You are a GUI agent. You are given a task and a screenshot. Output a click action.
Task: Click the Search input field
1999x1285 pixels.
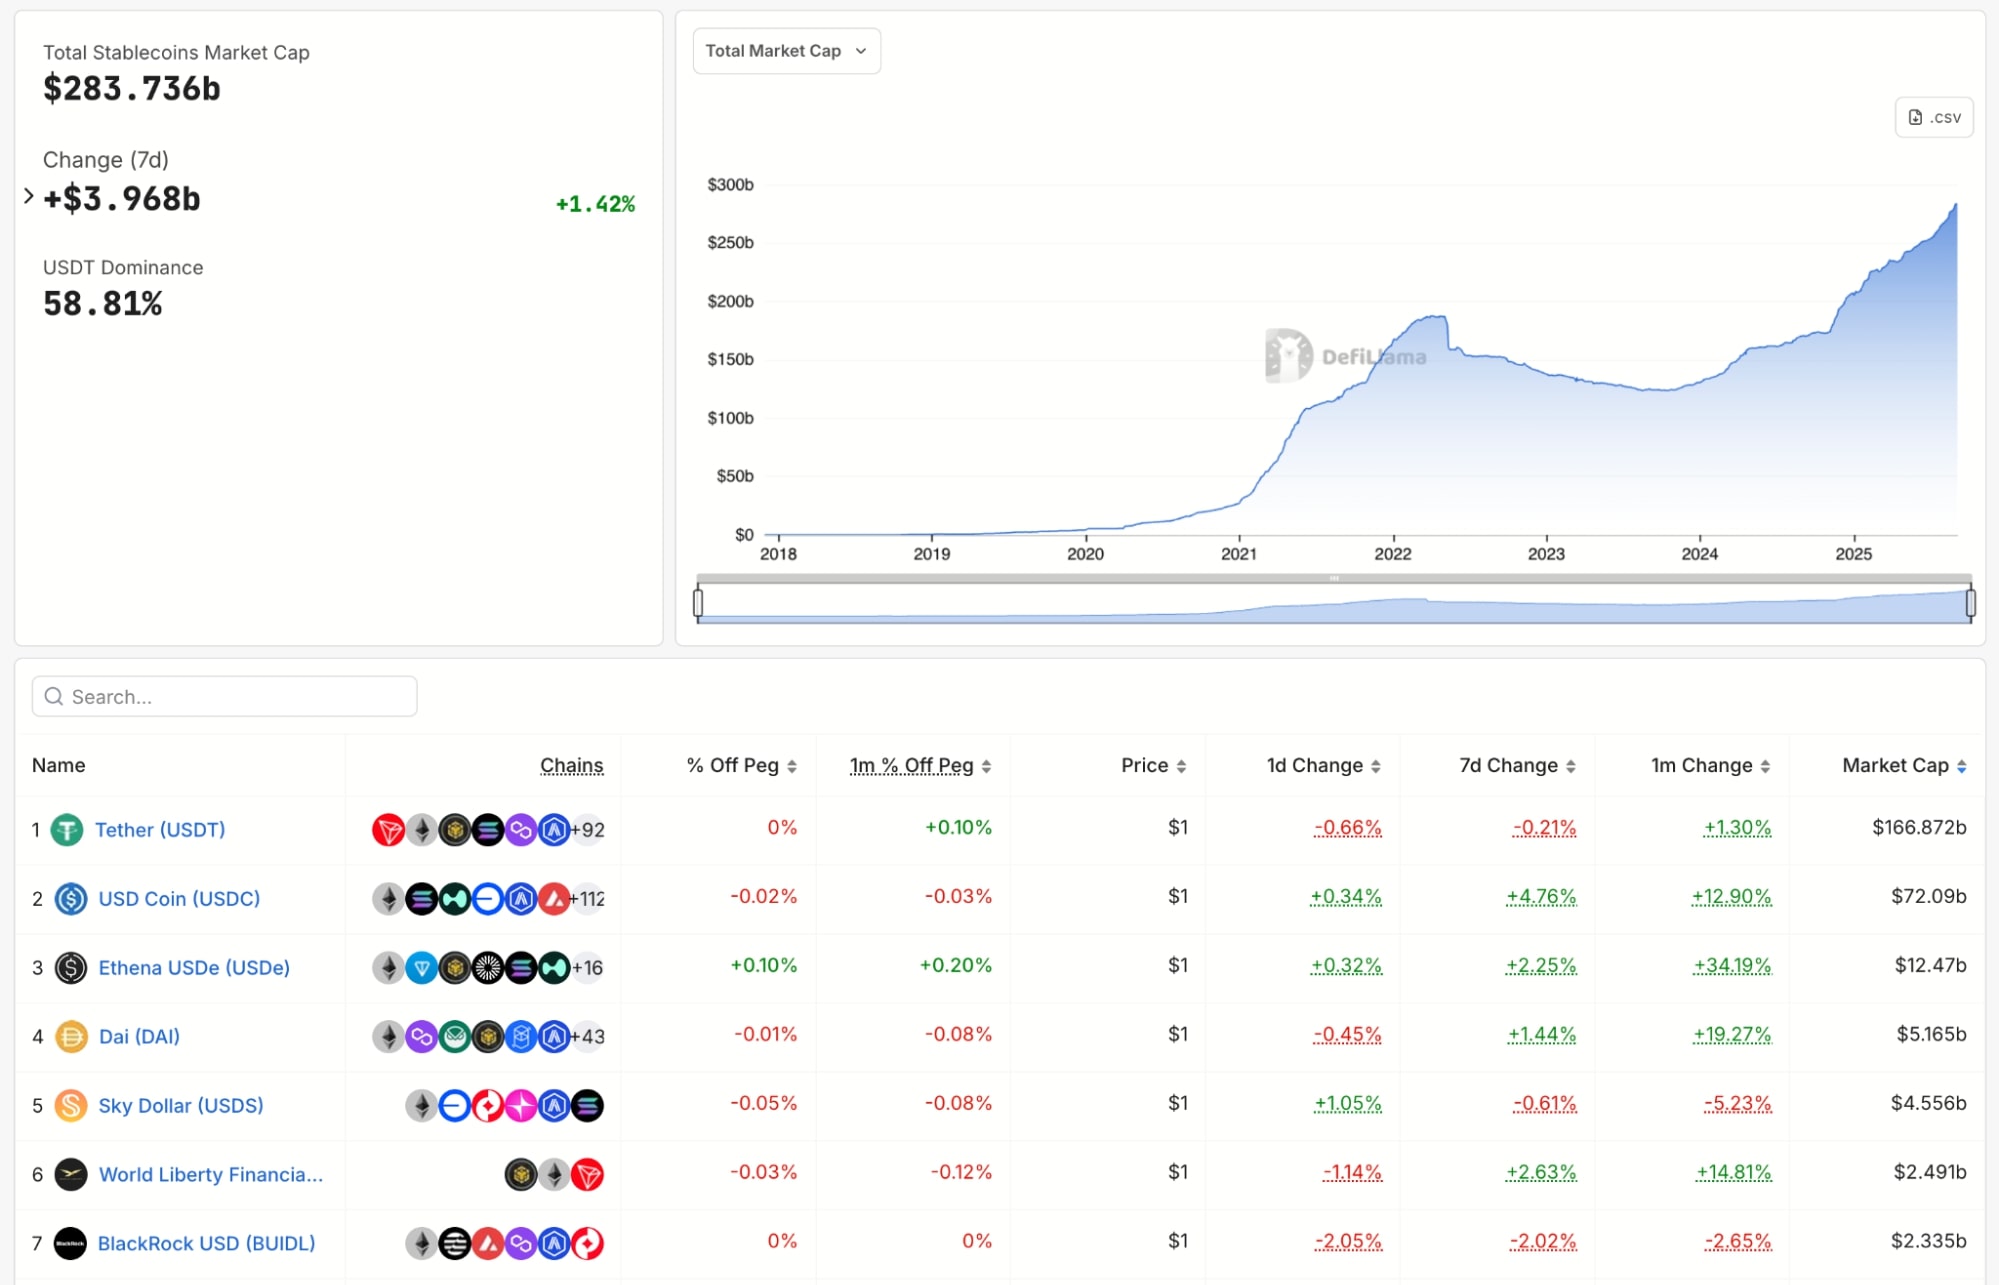pyautogui.click(x=225, y=696)
